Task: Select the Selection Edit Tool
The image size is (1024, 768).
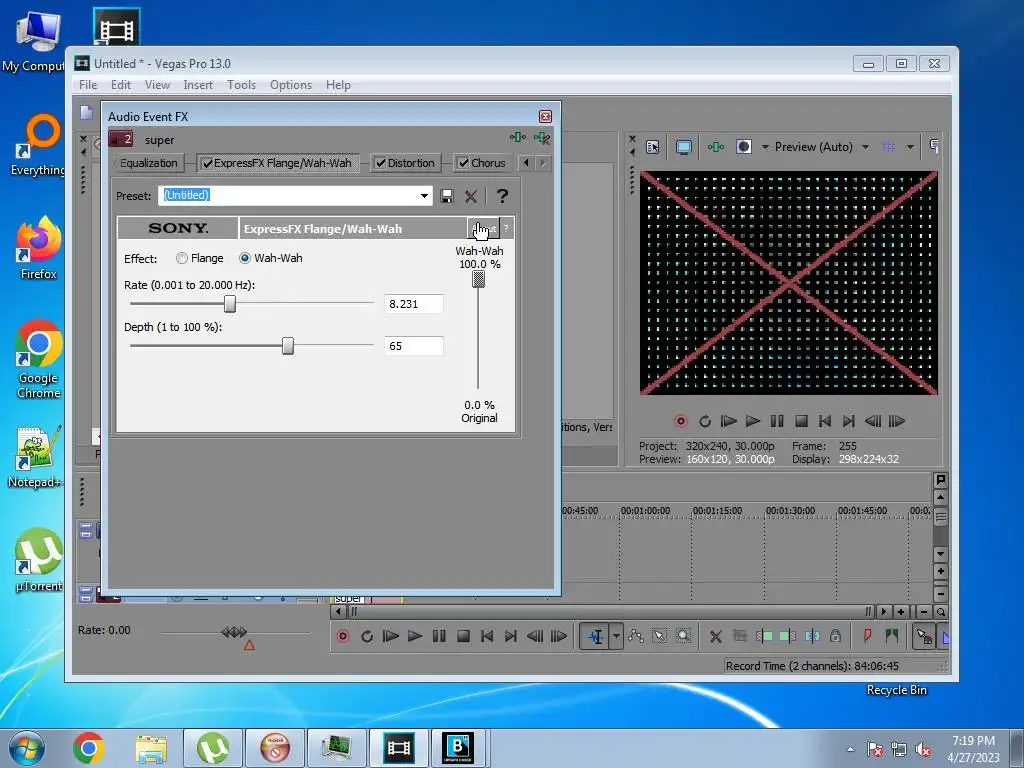Action: [660, 636]
